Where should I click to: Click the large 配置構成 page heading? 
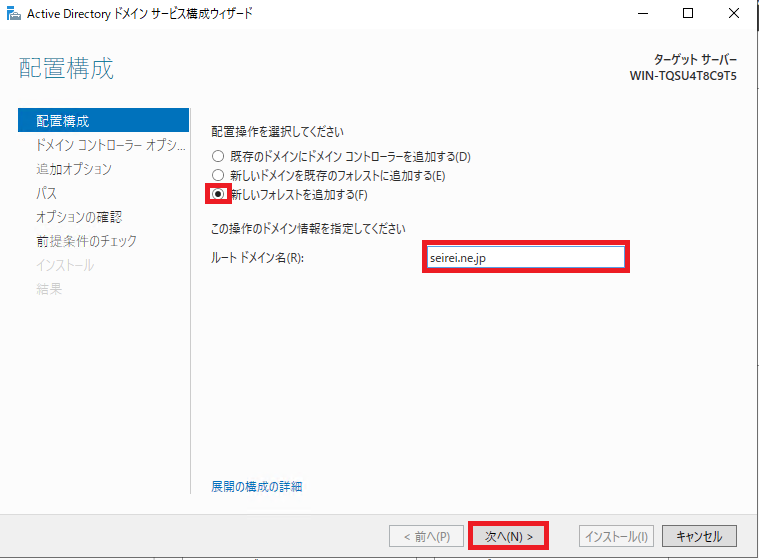(66, 68)
